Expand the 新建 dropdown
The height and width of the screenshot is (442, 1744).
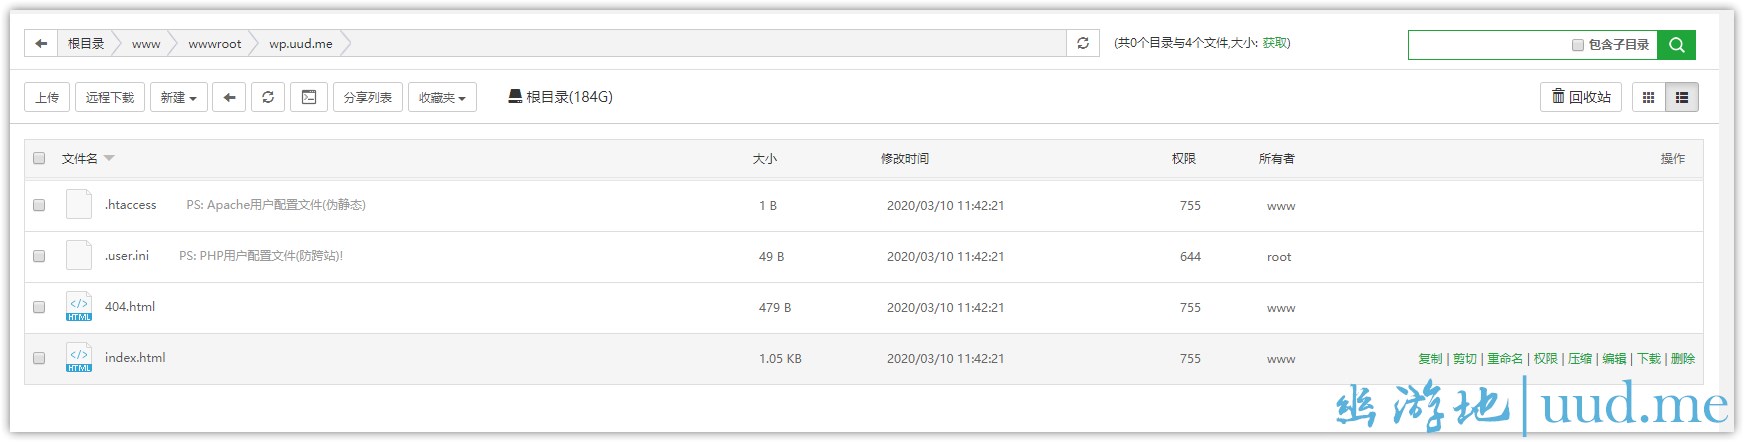coord(179,98)
